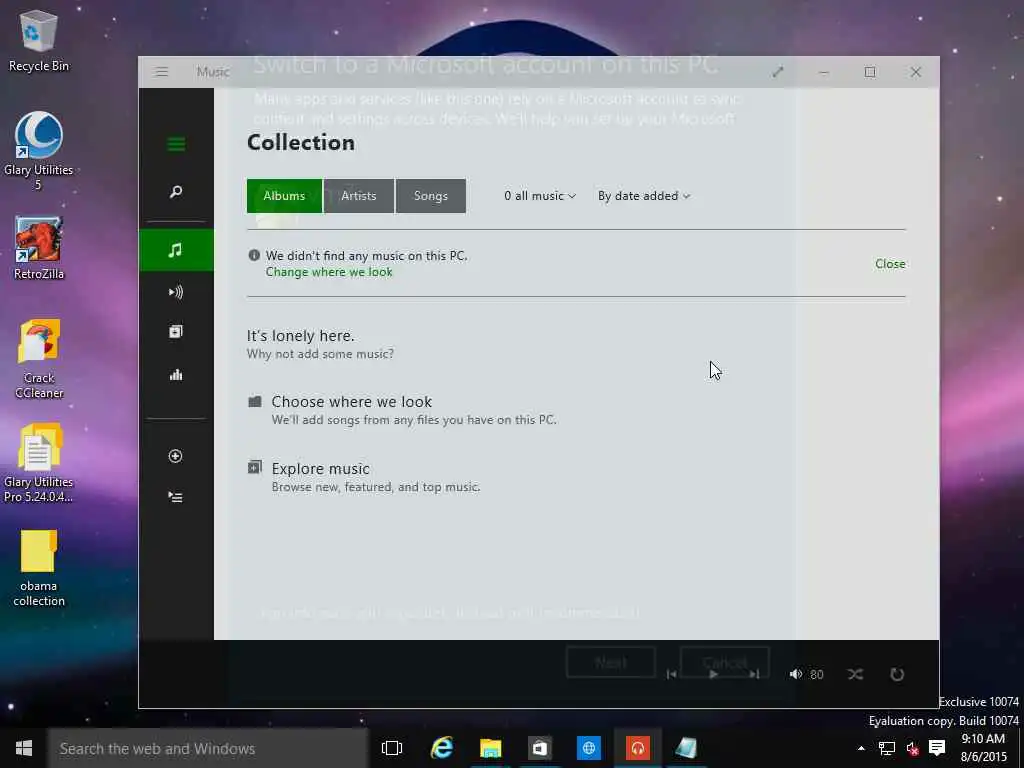1024x768 pixels.
Task: Expand the 'By date added' sort dropdown
Action: click(x=644, y=196)
